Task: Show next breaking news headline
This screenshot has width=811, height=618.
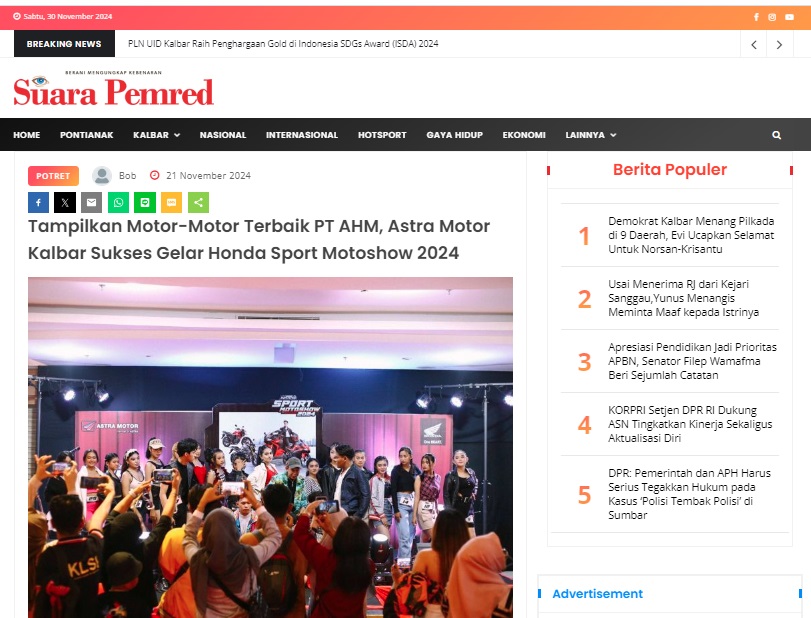Action: click(779, 44)
